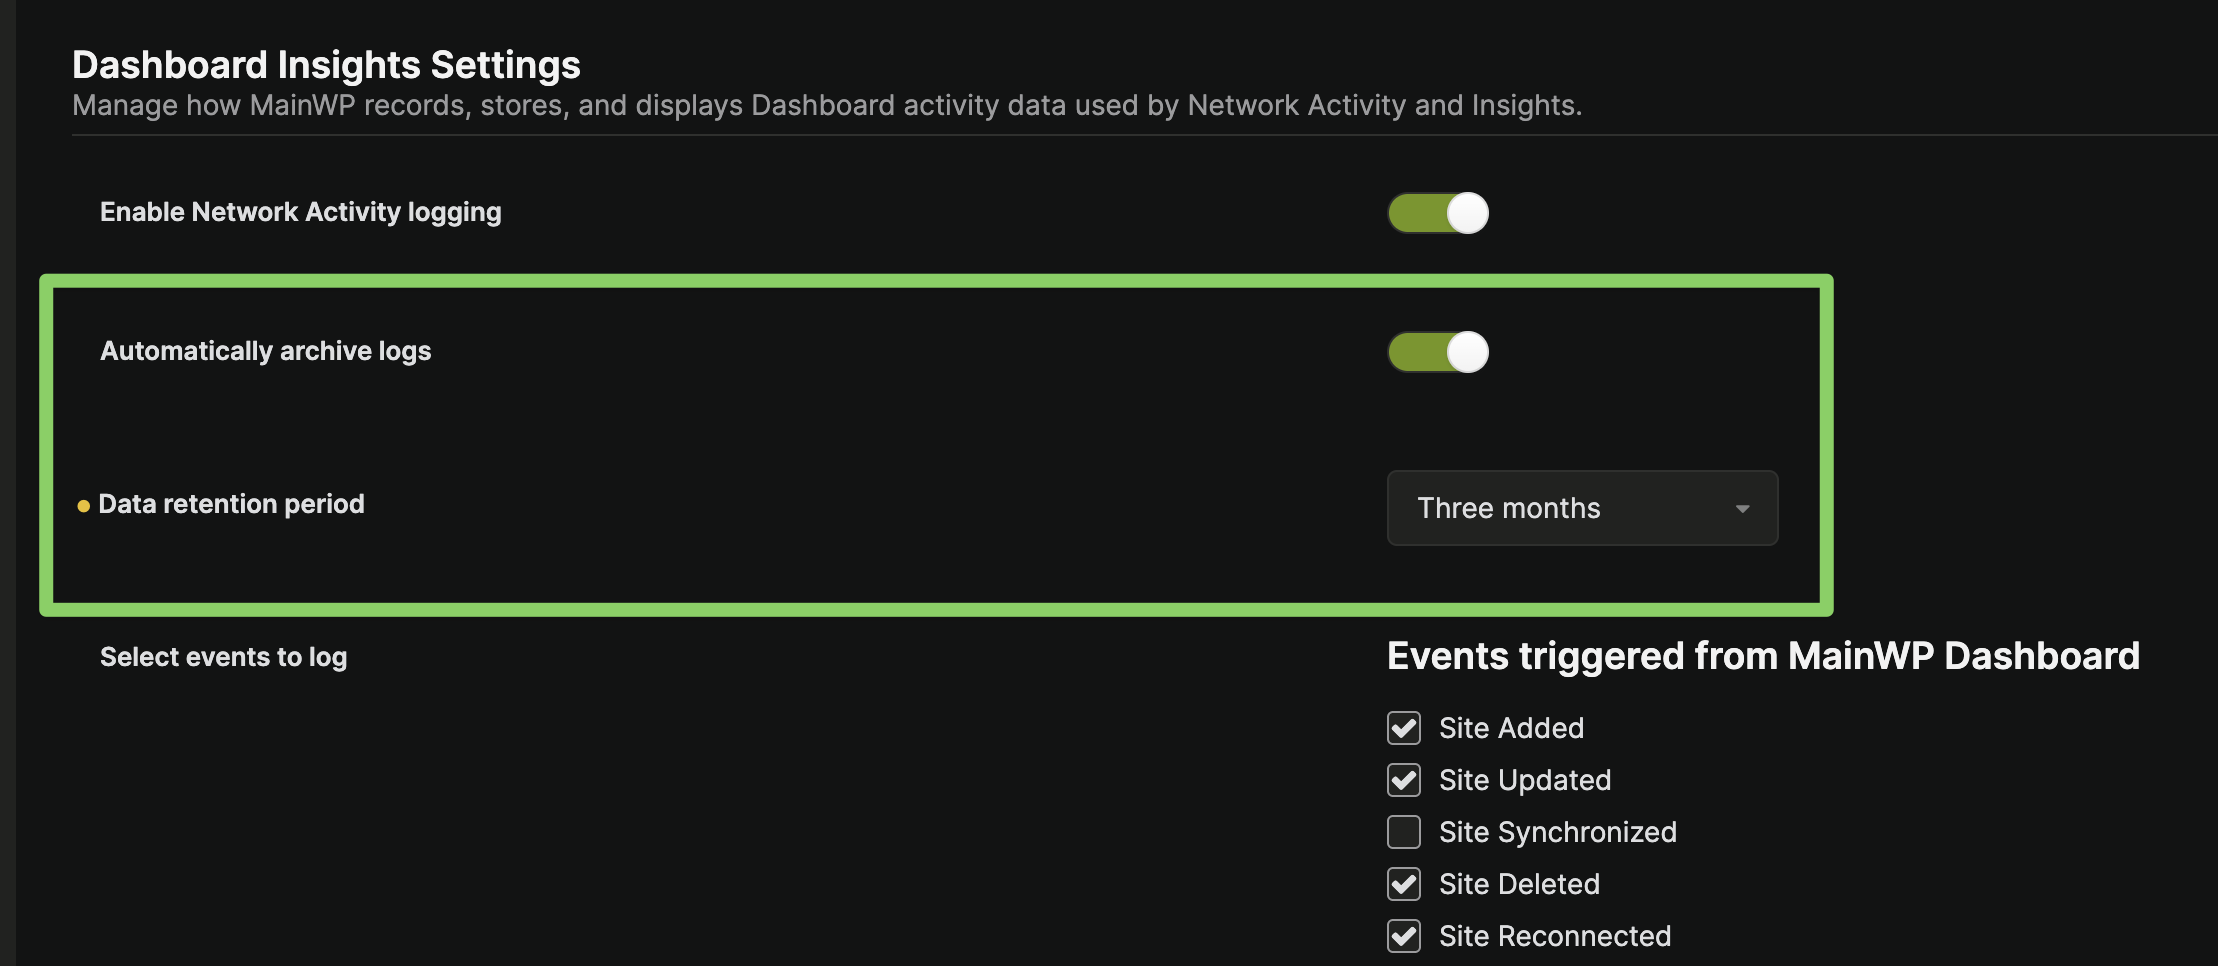Click the Data retention period label

pyautogui.click(x=231, y=504)
